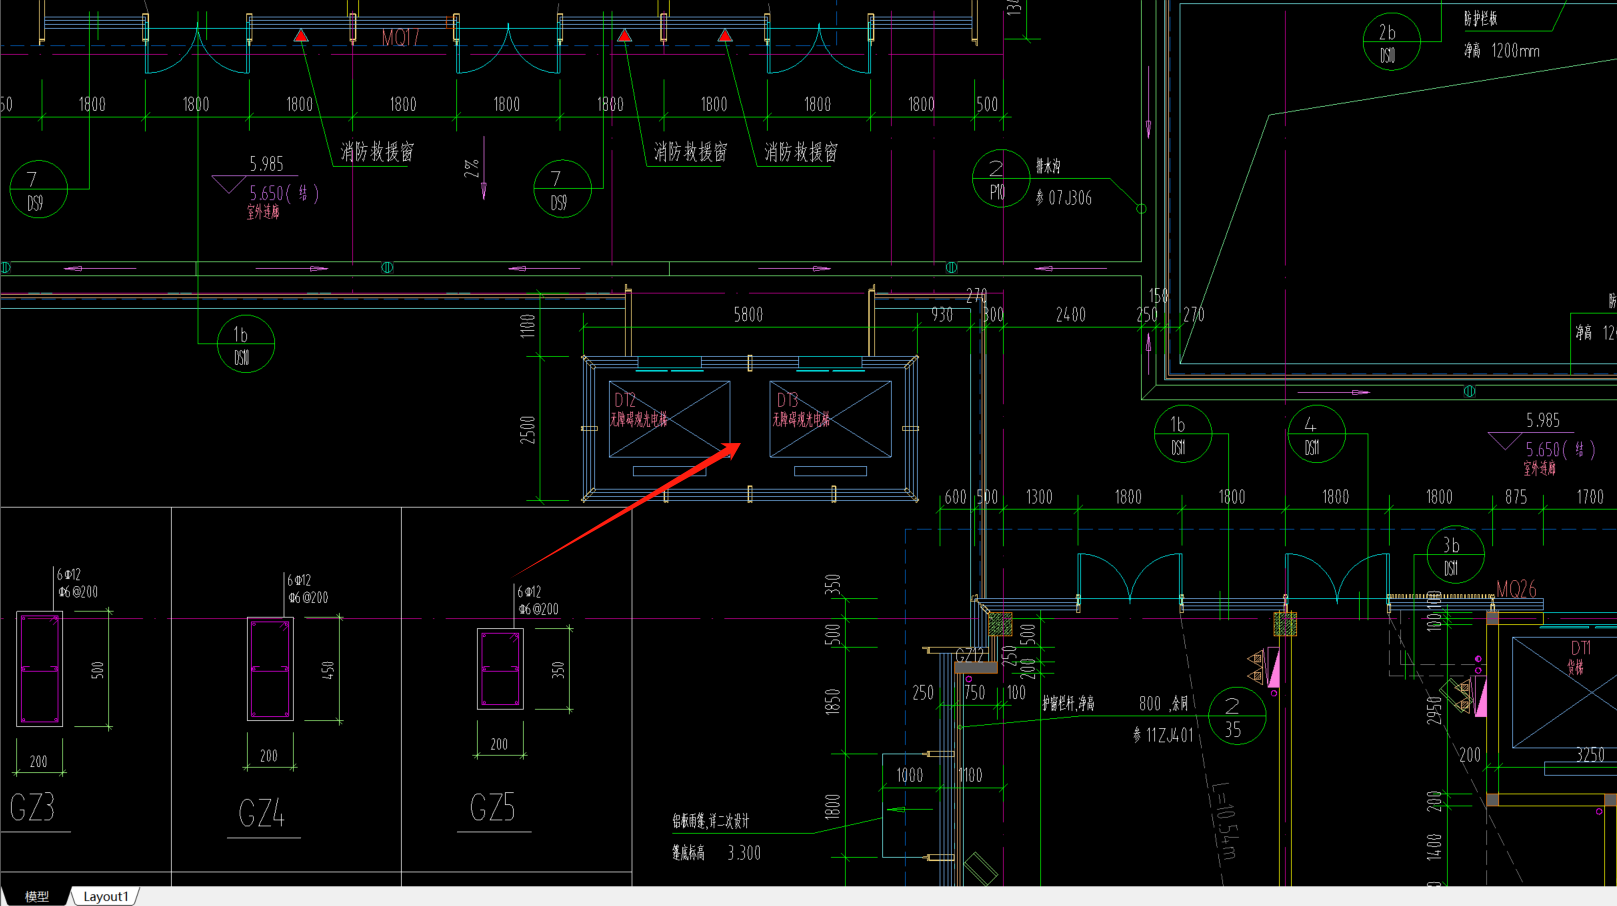Screen dimensions: 1617x906
Task: Select the MQ17 curtain wall label
Action: pos(400,38)
